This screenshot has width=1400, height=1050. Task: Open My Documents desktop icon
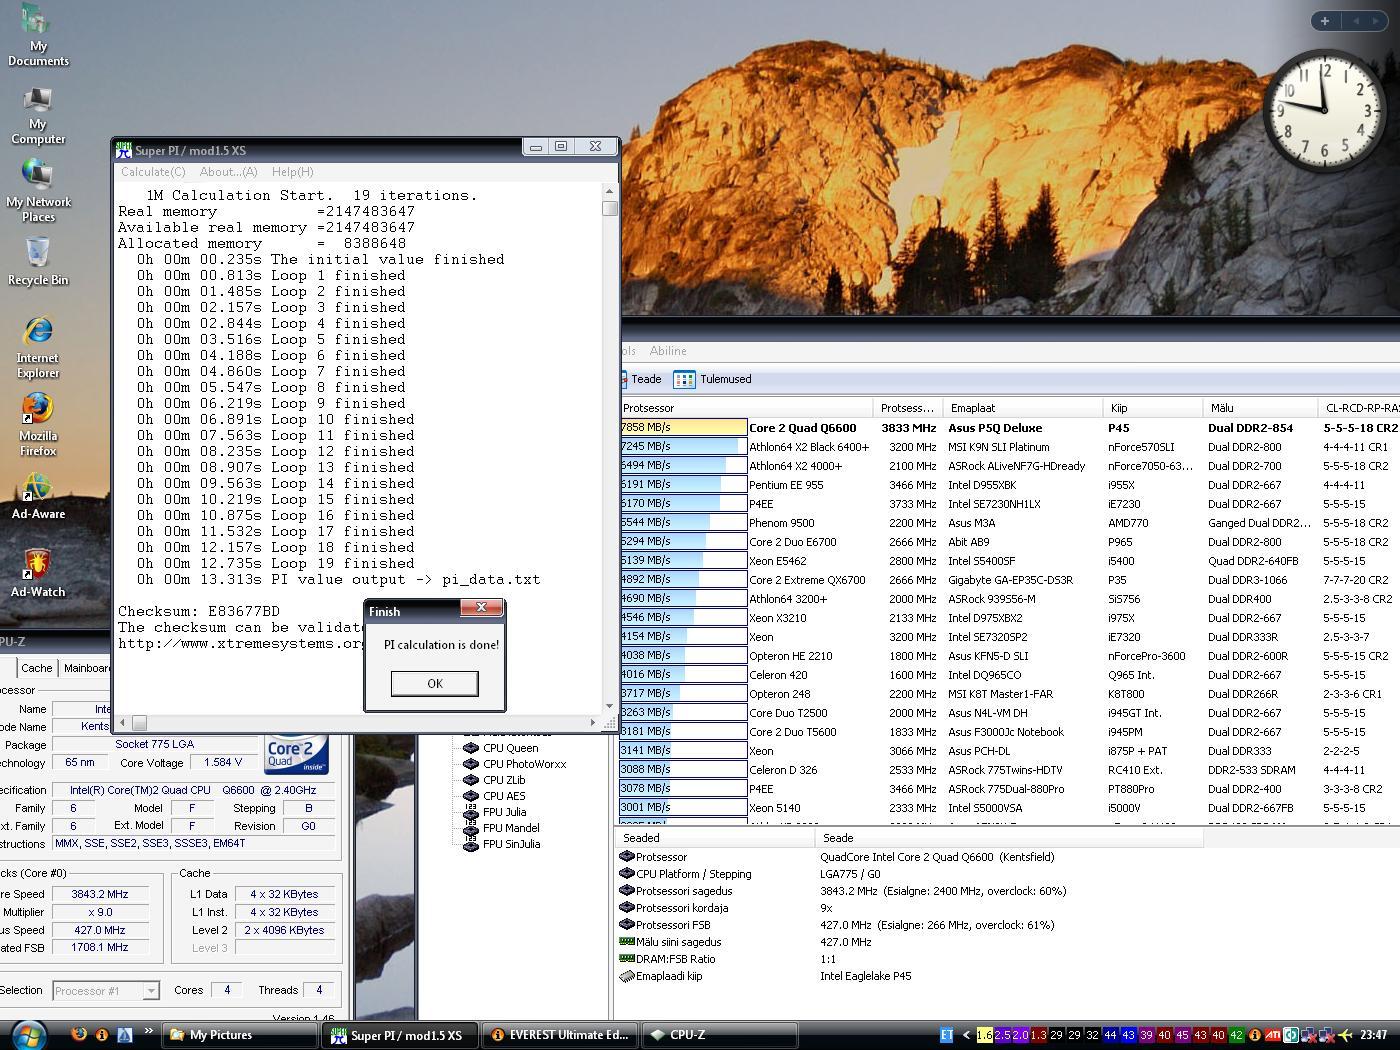pos(38,35)
